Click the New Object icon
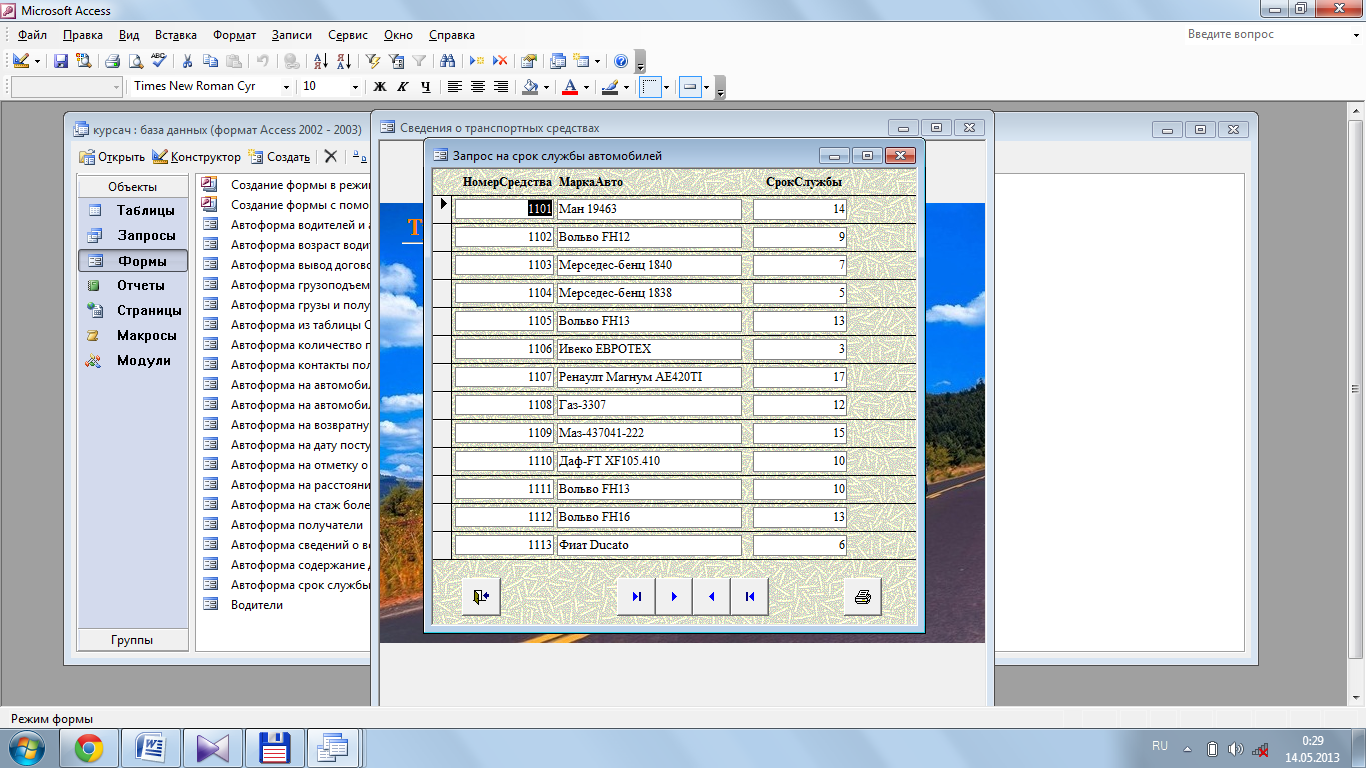1366x768 pixels. pos(581,61)
